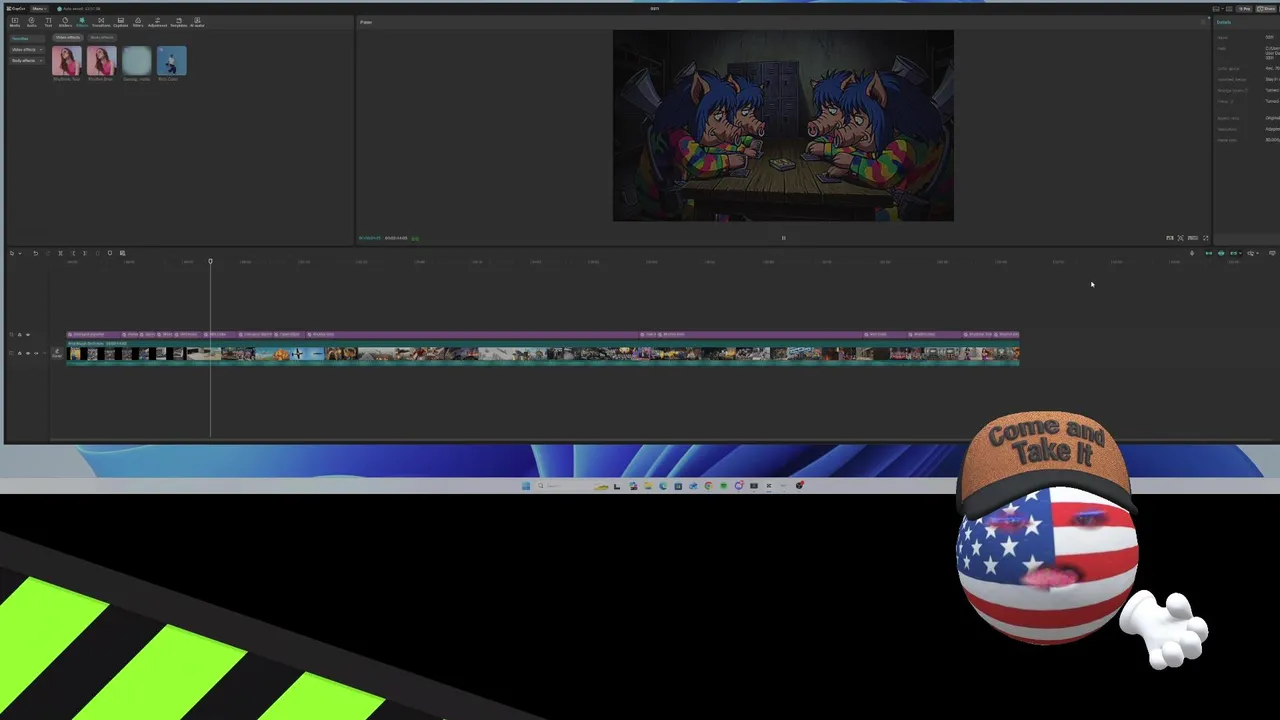Select the Body effects pill filter
This screenshot has width=1280, height=720.
[x=102, y=38]
